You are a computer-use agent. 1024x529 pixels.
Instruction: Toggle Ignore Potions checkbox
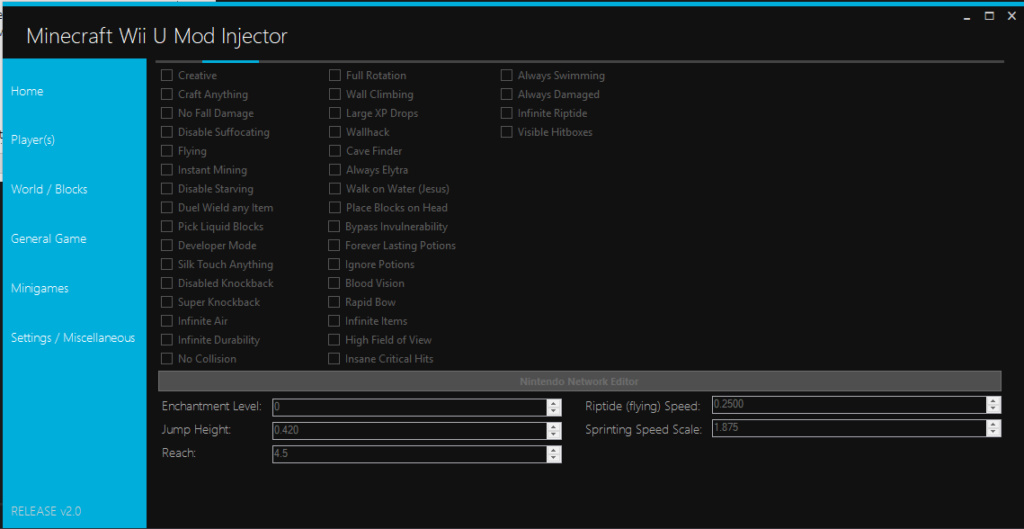334,265
